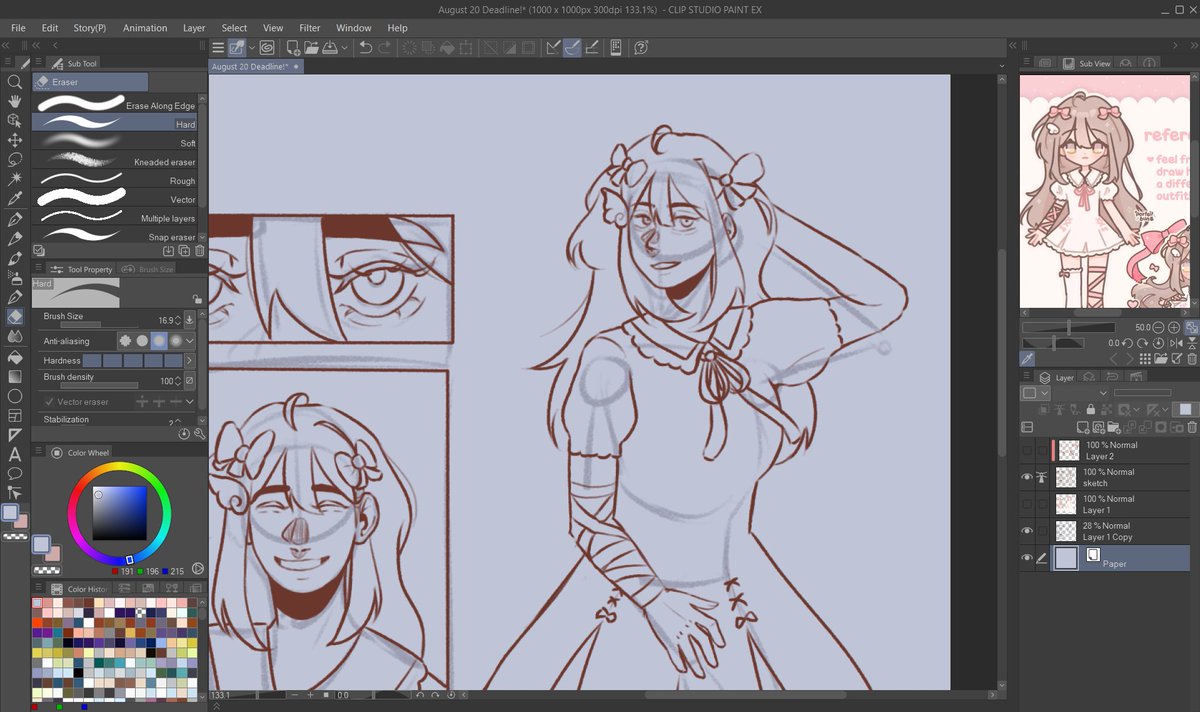Hide the sketch layer
Viewport: 1200px width, 712px height.
click(1027, 477)
